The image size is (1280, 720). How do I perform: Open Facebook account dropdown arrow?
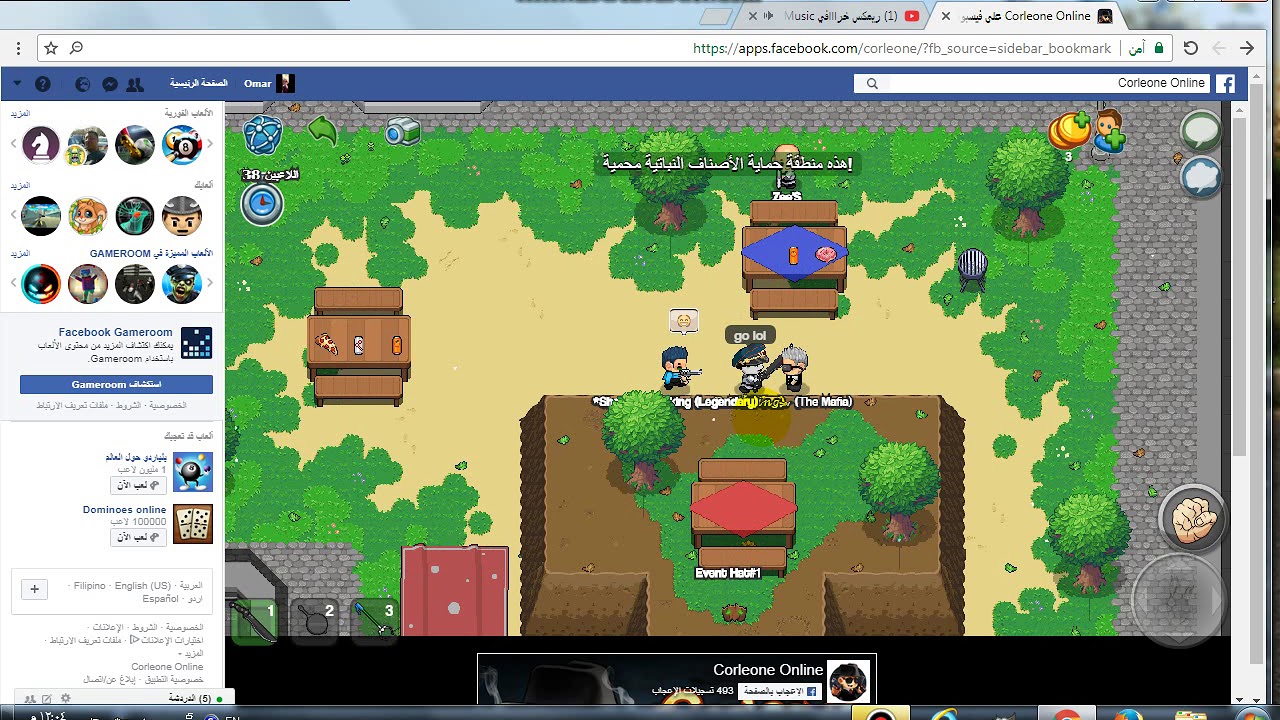tap(17, 84)
